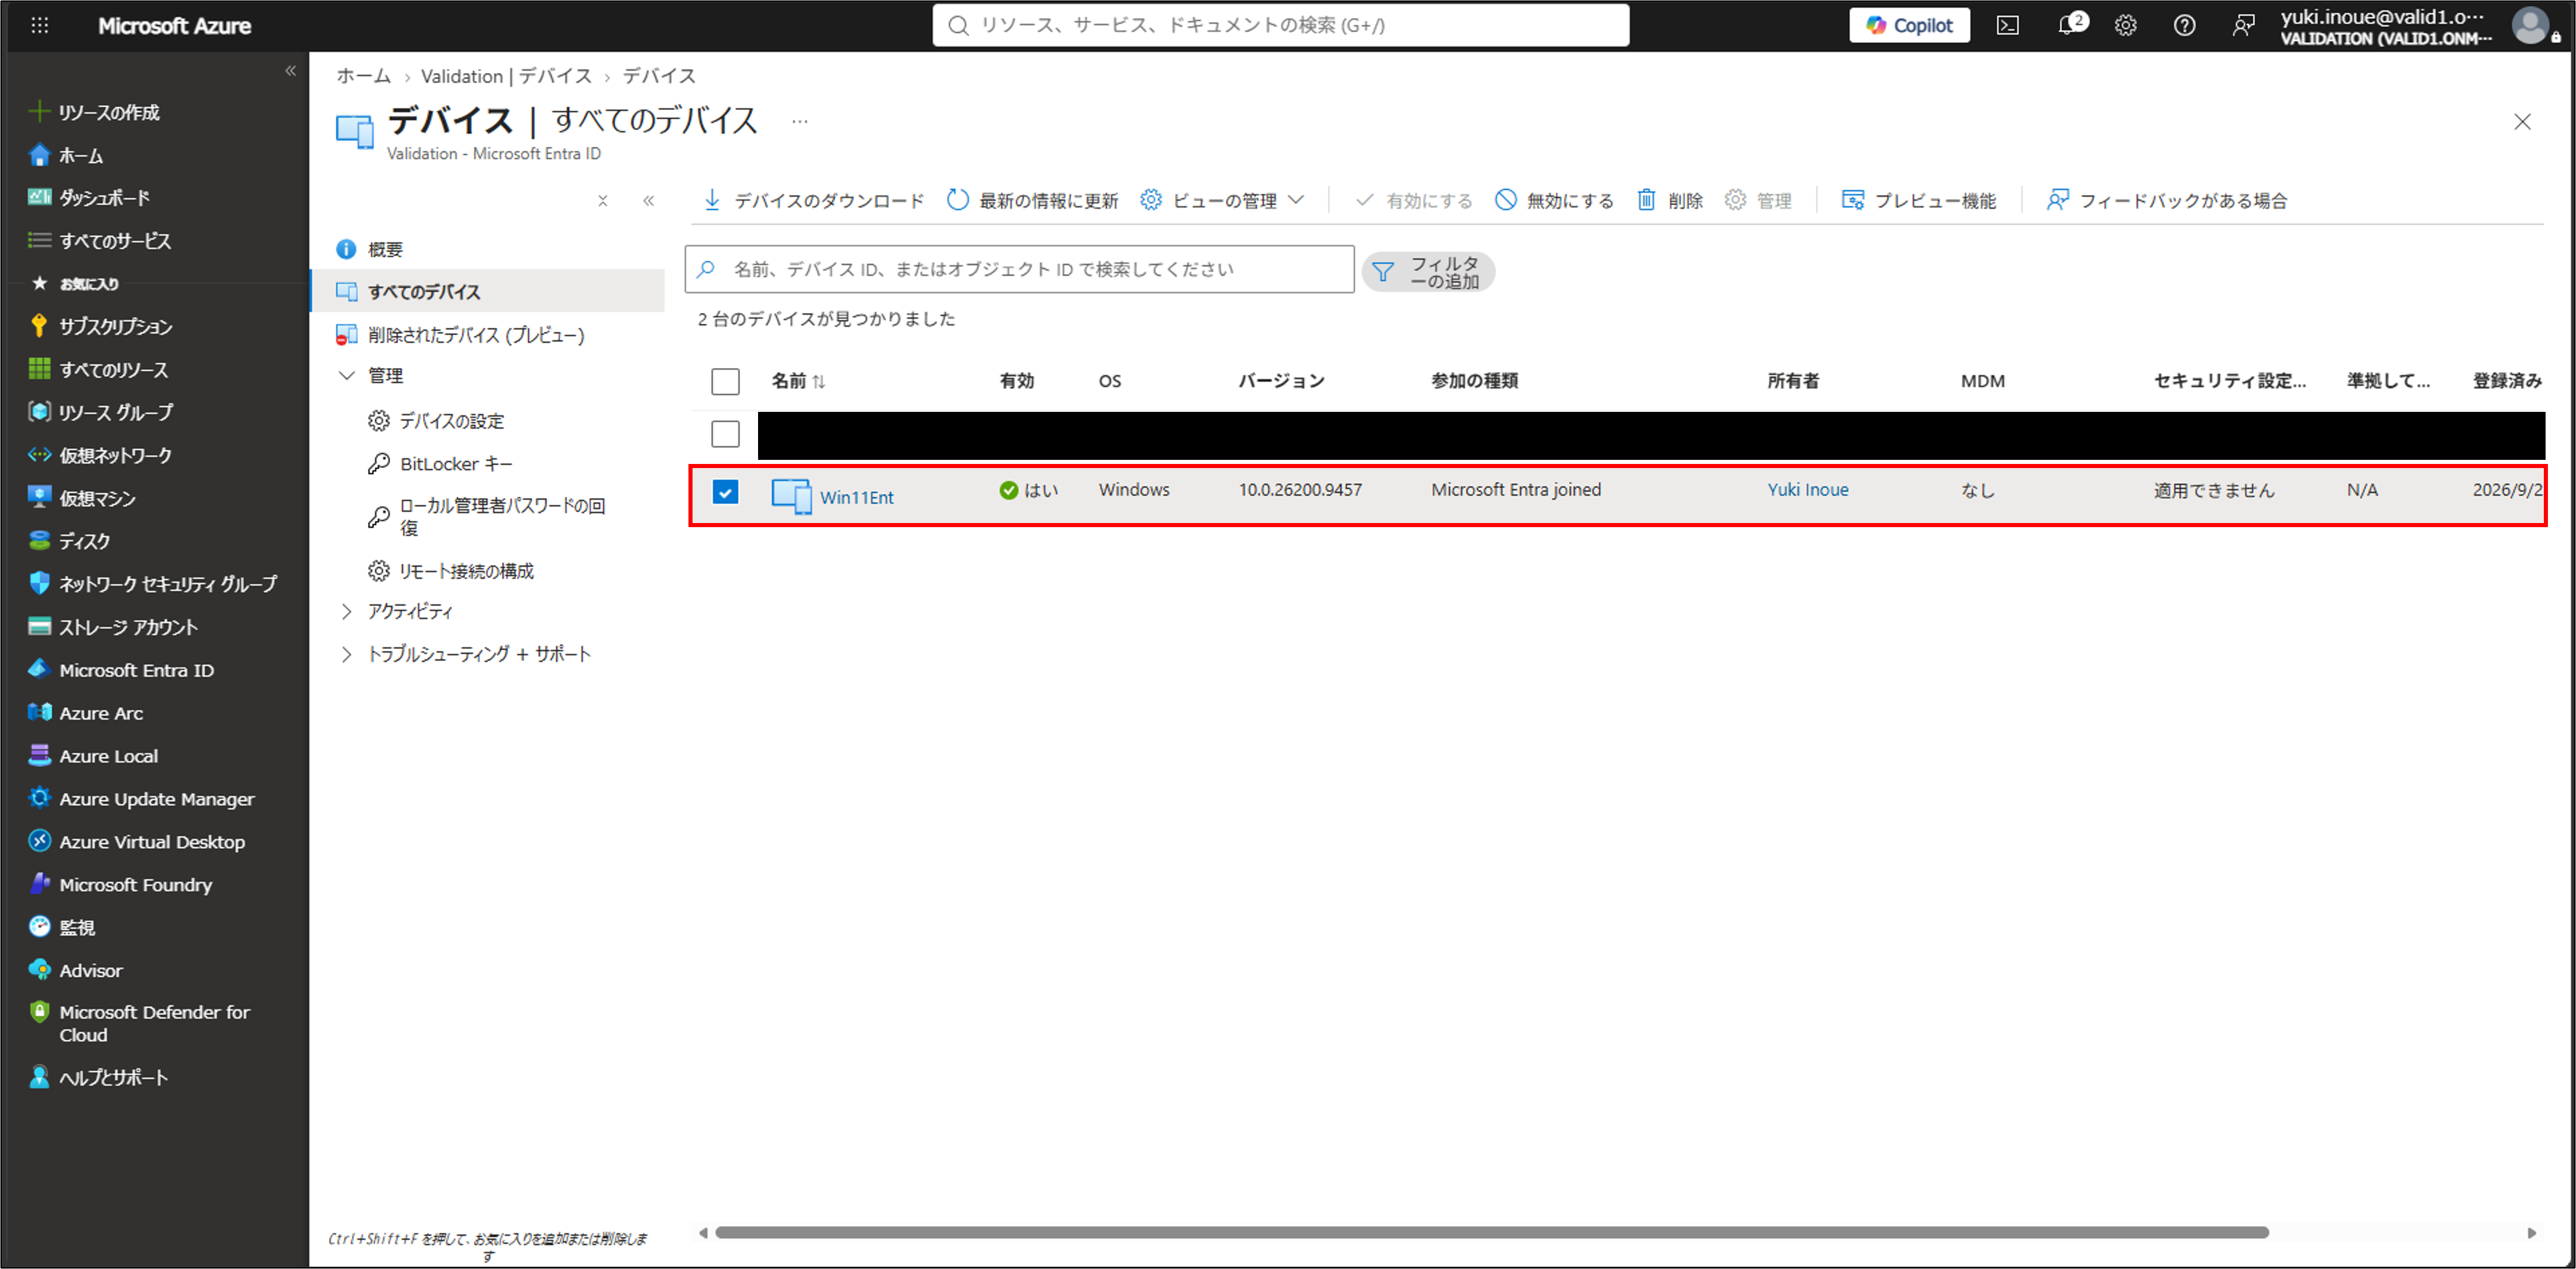Click the ホーム breadcrumb link
The width and height of the screenshot is (2576, 1269).
pyautogui.click(x=364, y=76)
